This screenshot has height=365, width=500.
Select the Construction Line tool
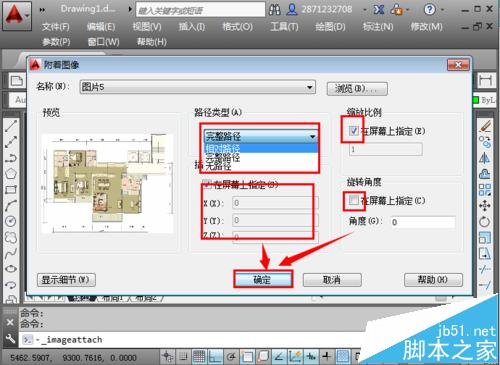pos(11,142)
